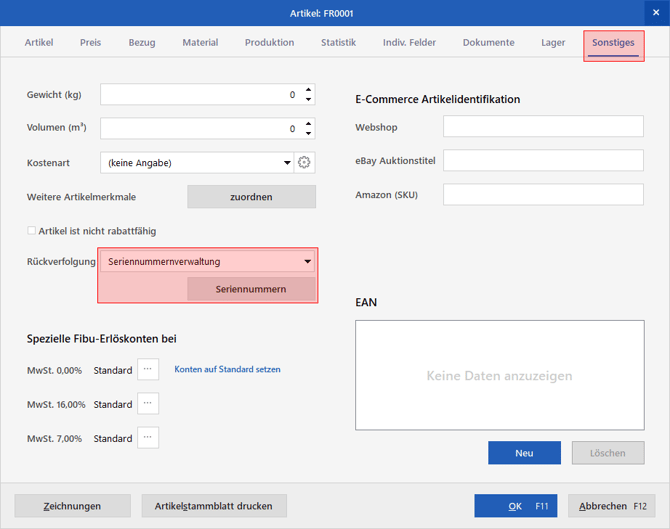Open the Produktion tab
This screenshot has height=529, width=670.
269,43
